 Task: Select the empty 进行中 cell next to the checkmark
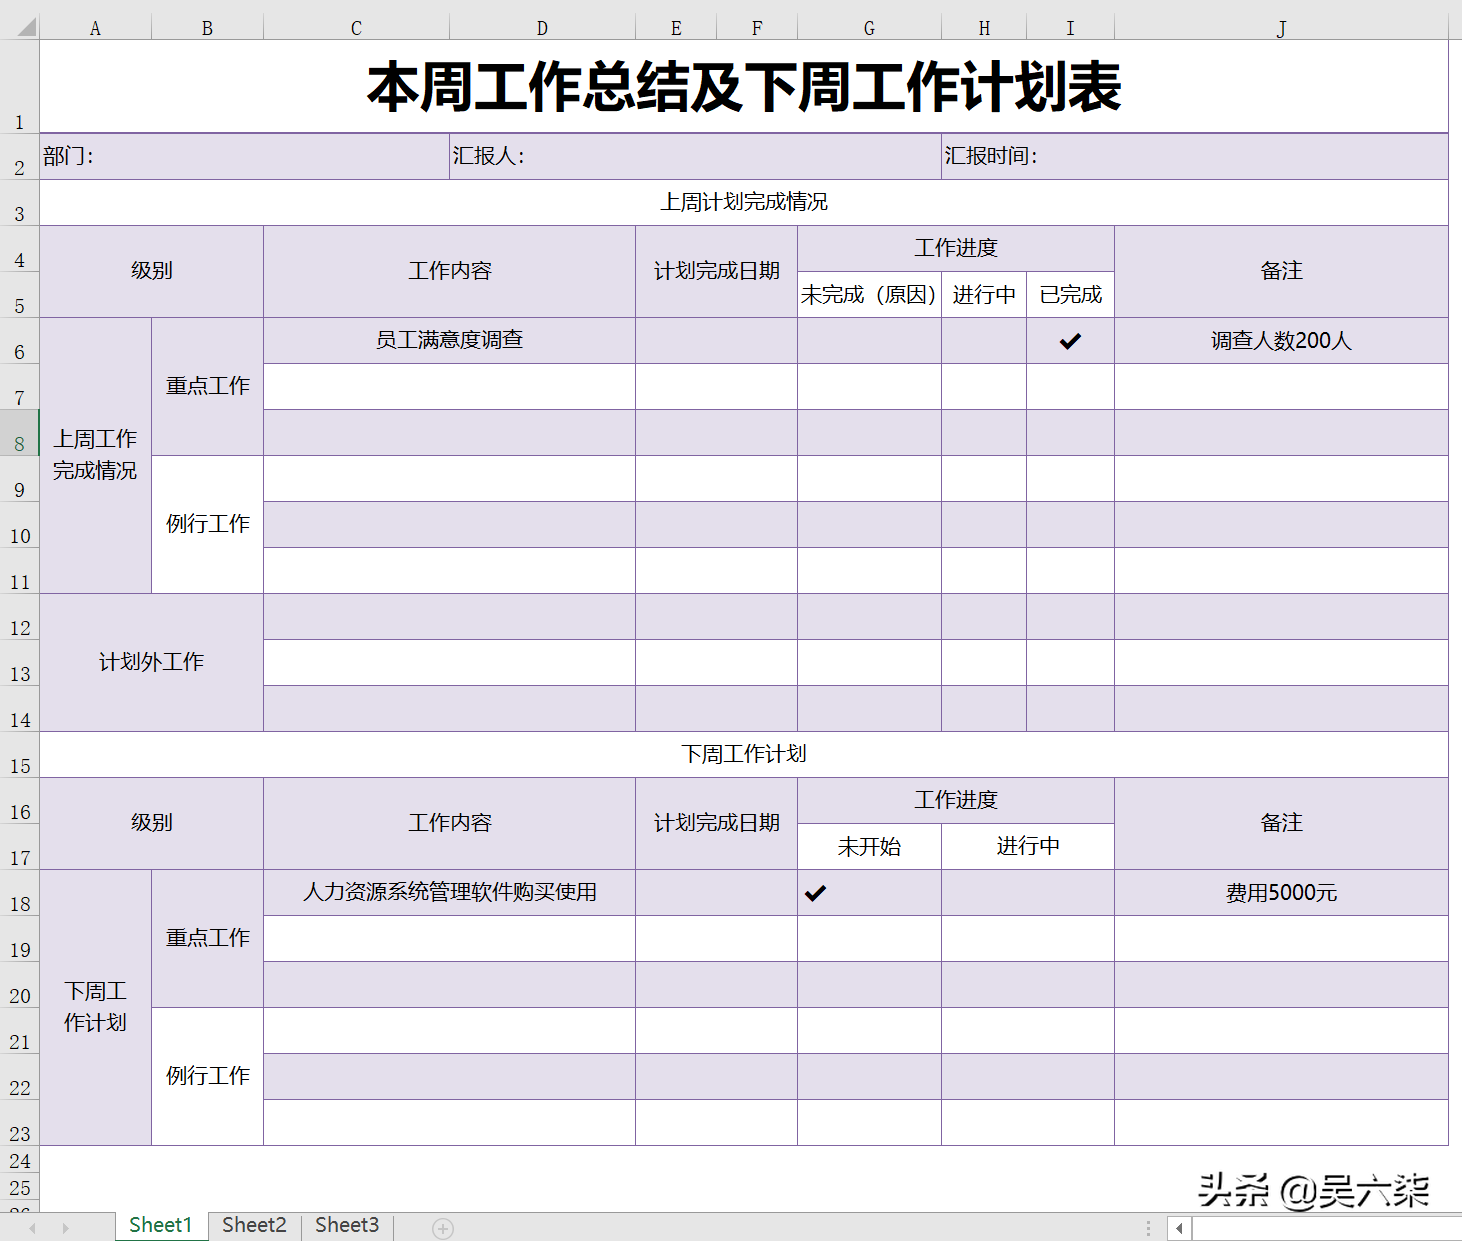[1027, 892]
